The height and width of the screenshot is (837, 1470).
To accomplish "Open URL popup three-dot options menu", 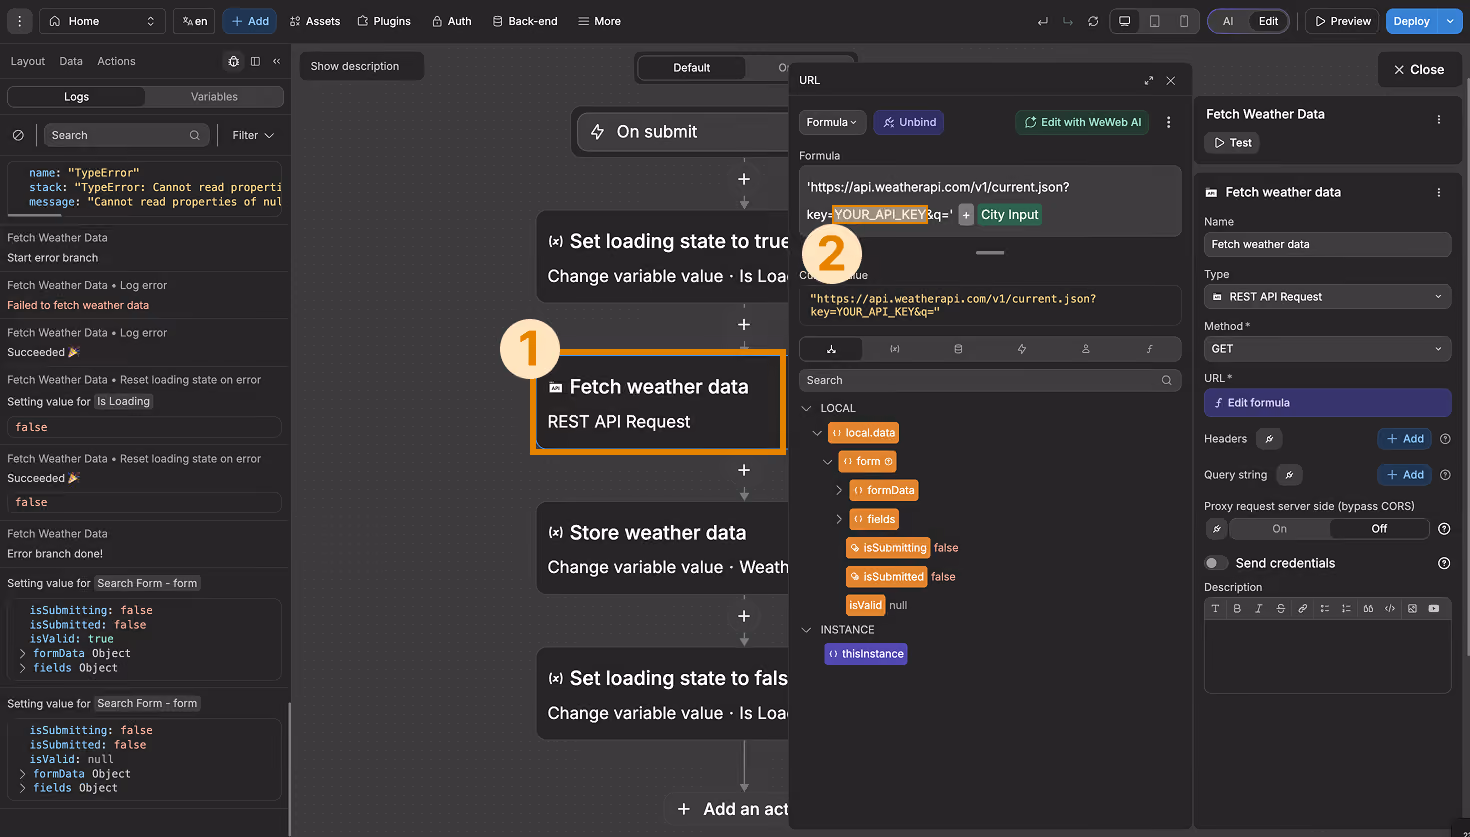I will (1168, 122).
